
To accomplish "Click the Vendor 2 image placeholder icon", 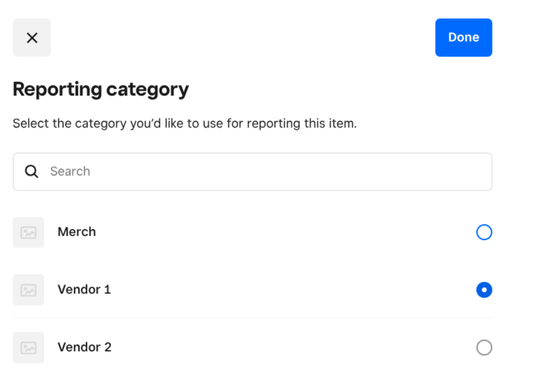I will coord(28,347).
